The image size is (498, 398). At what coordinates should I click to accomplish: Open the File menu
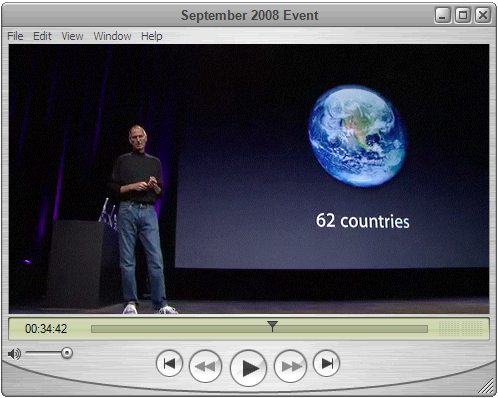point(15,36)
